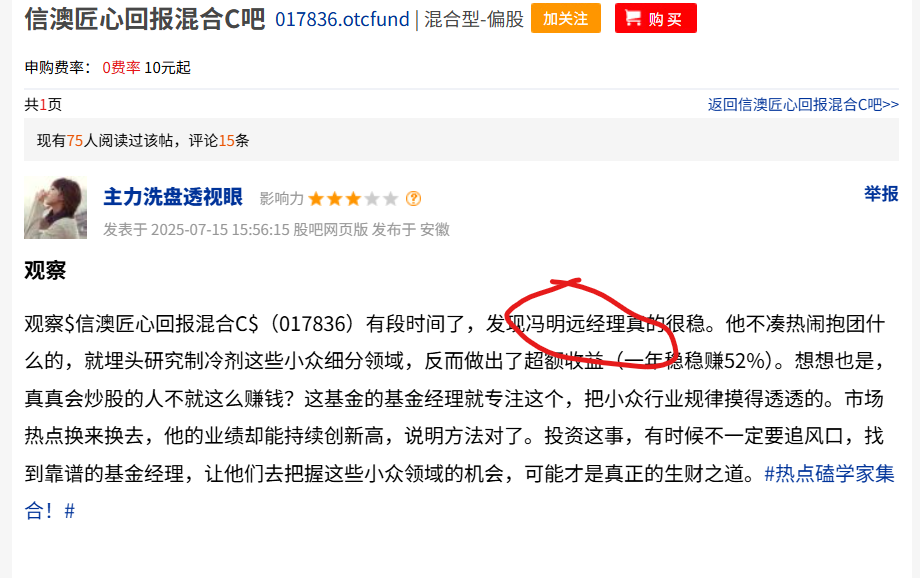Screen dimensions: 920x578
Task: Open user profile 主力洗盘透视眼
Action: (x=173, y=197)
